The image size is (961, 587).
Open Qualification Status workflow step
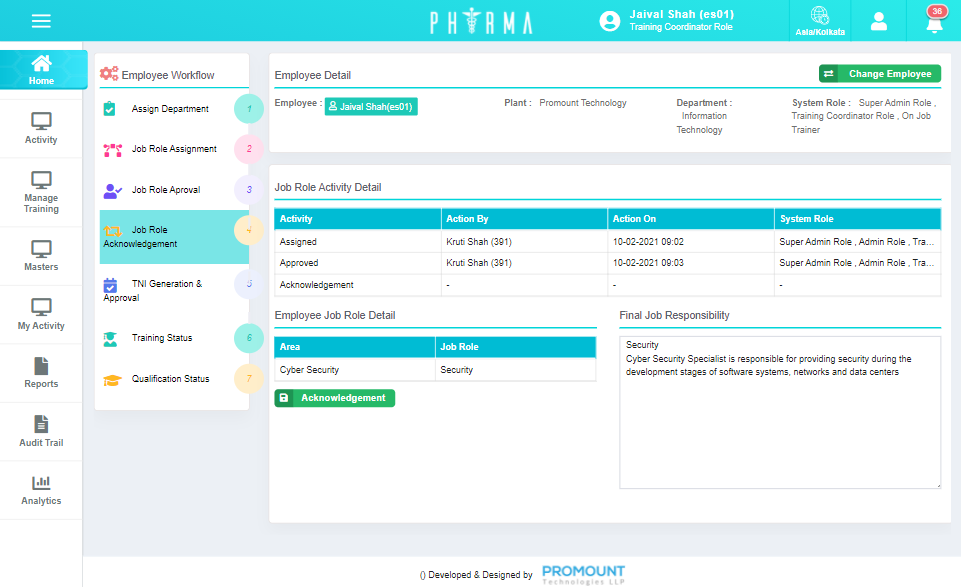(x=170, y=379)
